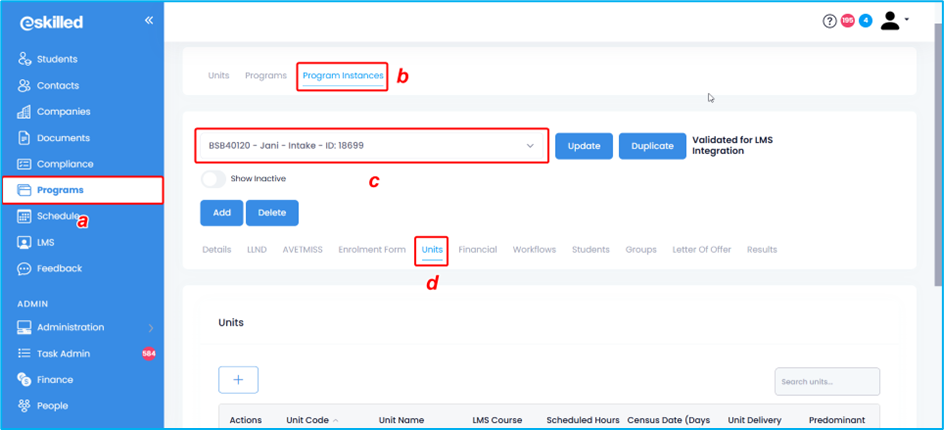Switch to the Program Instances tab
Image resolution: width=944 pixels, height=430 pixels.
[343, 76]
